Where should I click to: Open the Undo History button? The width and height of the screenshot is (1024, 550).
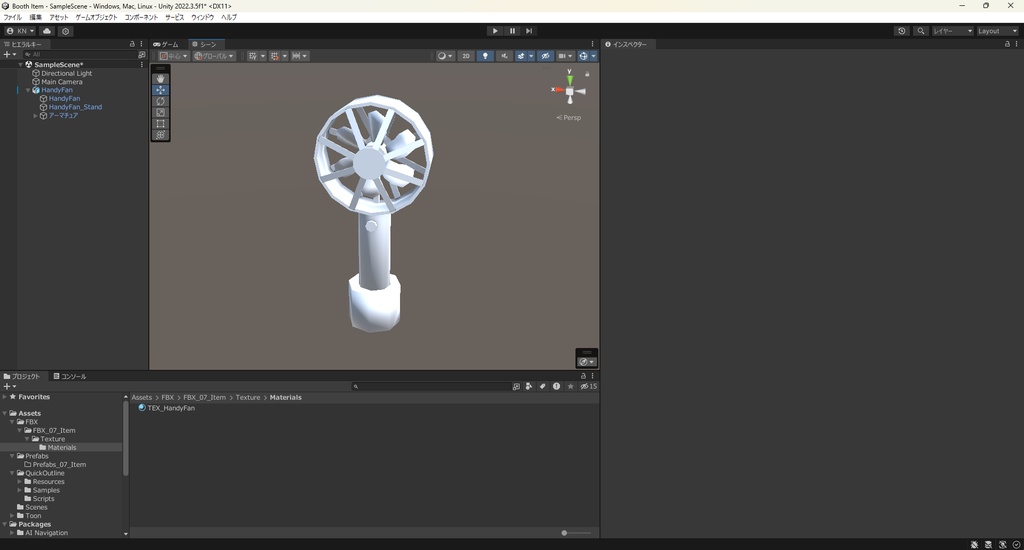coord(902,31)
